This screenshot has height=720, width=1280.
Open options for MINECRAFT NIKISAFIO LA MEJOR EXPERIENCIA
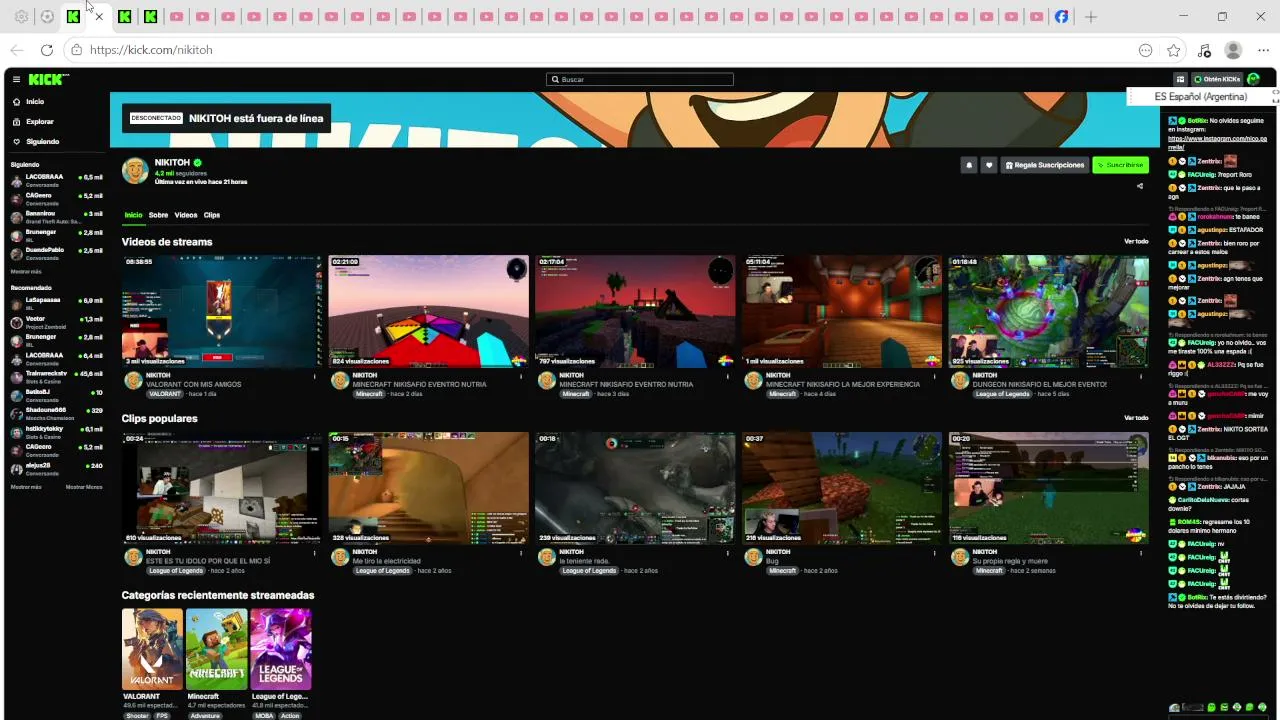(x=935, y=376)
